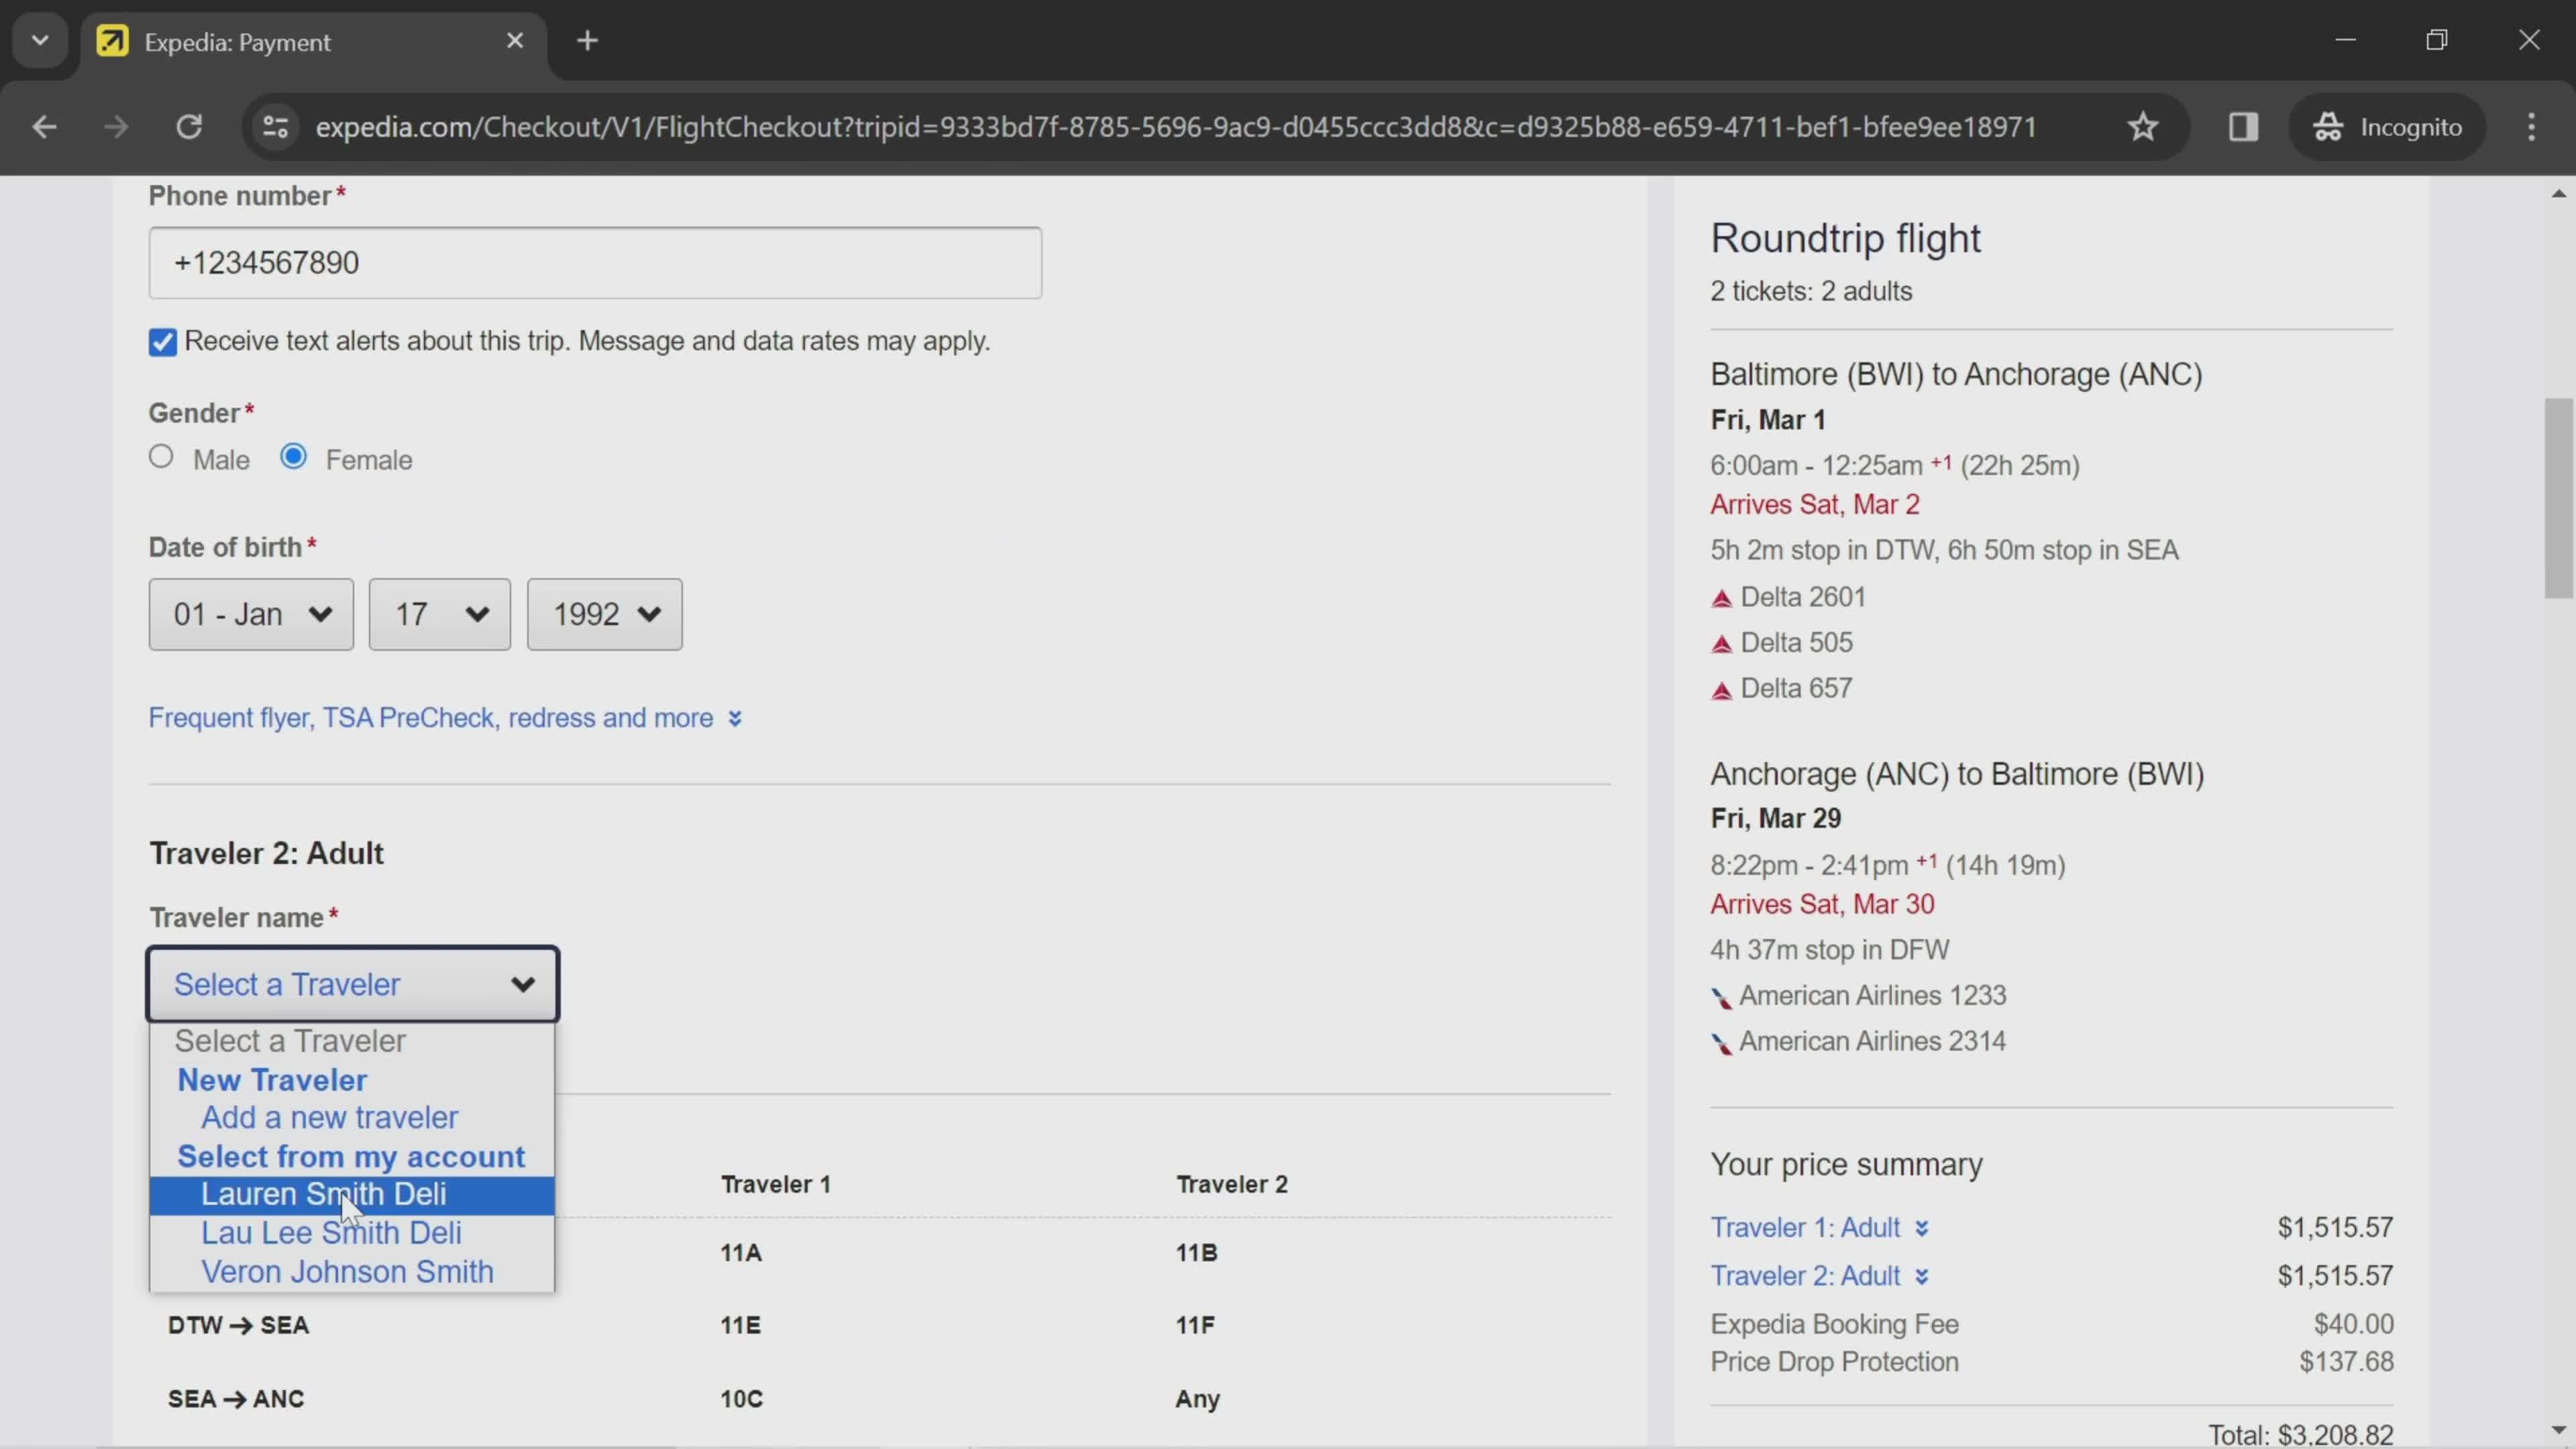Bookmark this page with the star icon
The height and width of the screenshot is (1449, 2576).
(2142, 127)
